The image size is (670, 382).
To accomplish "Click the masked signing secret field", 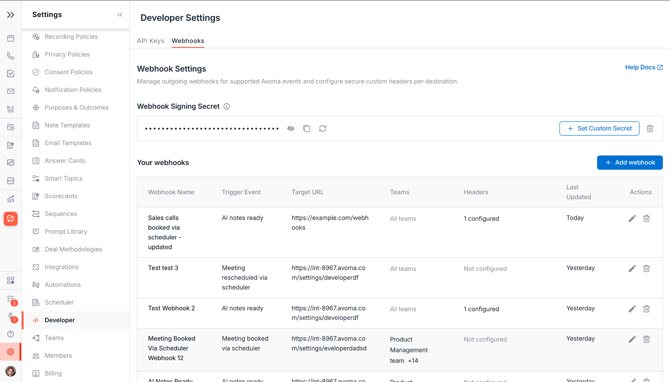I will [x=212, y=129].
